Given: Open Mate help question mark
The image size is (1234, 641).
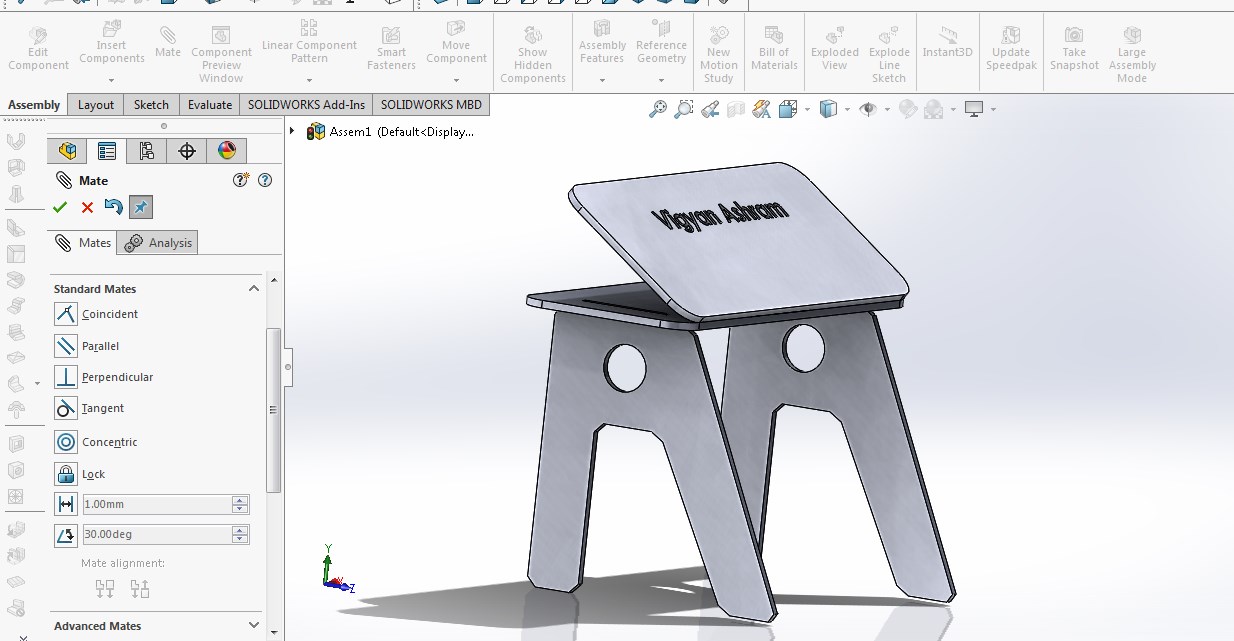Looking at the screenshot, I should tap(264, 180).
